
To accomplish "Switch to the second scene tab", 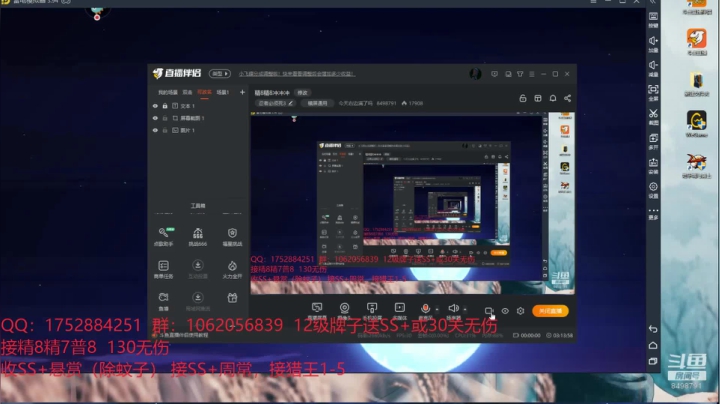I will point(187,92).
